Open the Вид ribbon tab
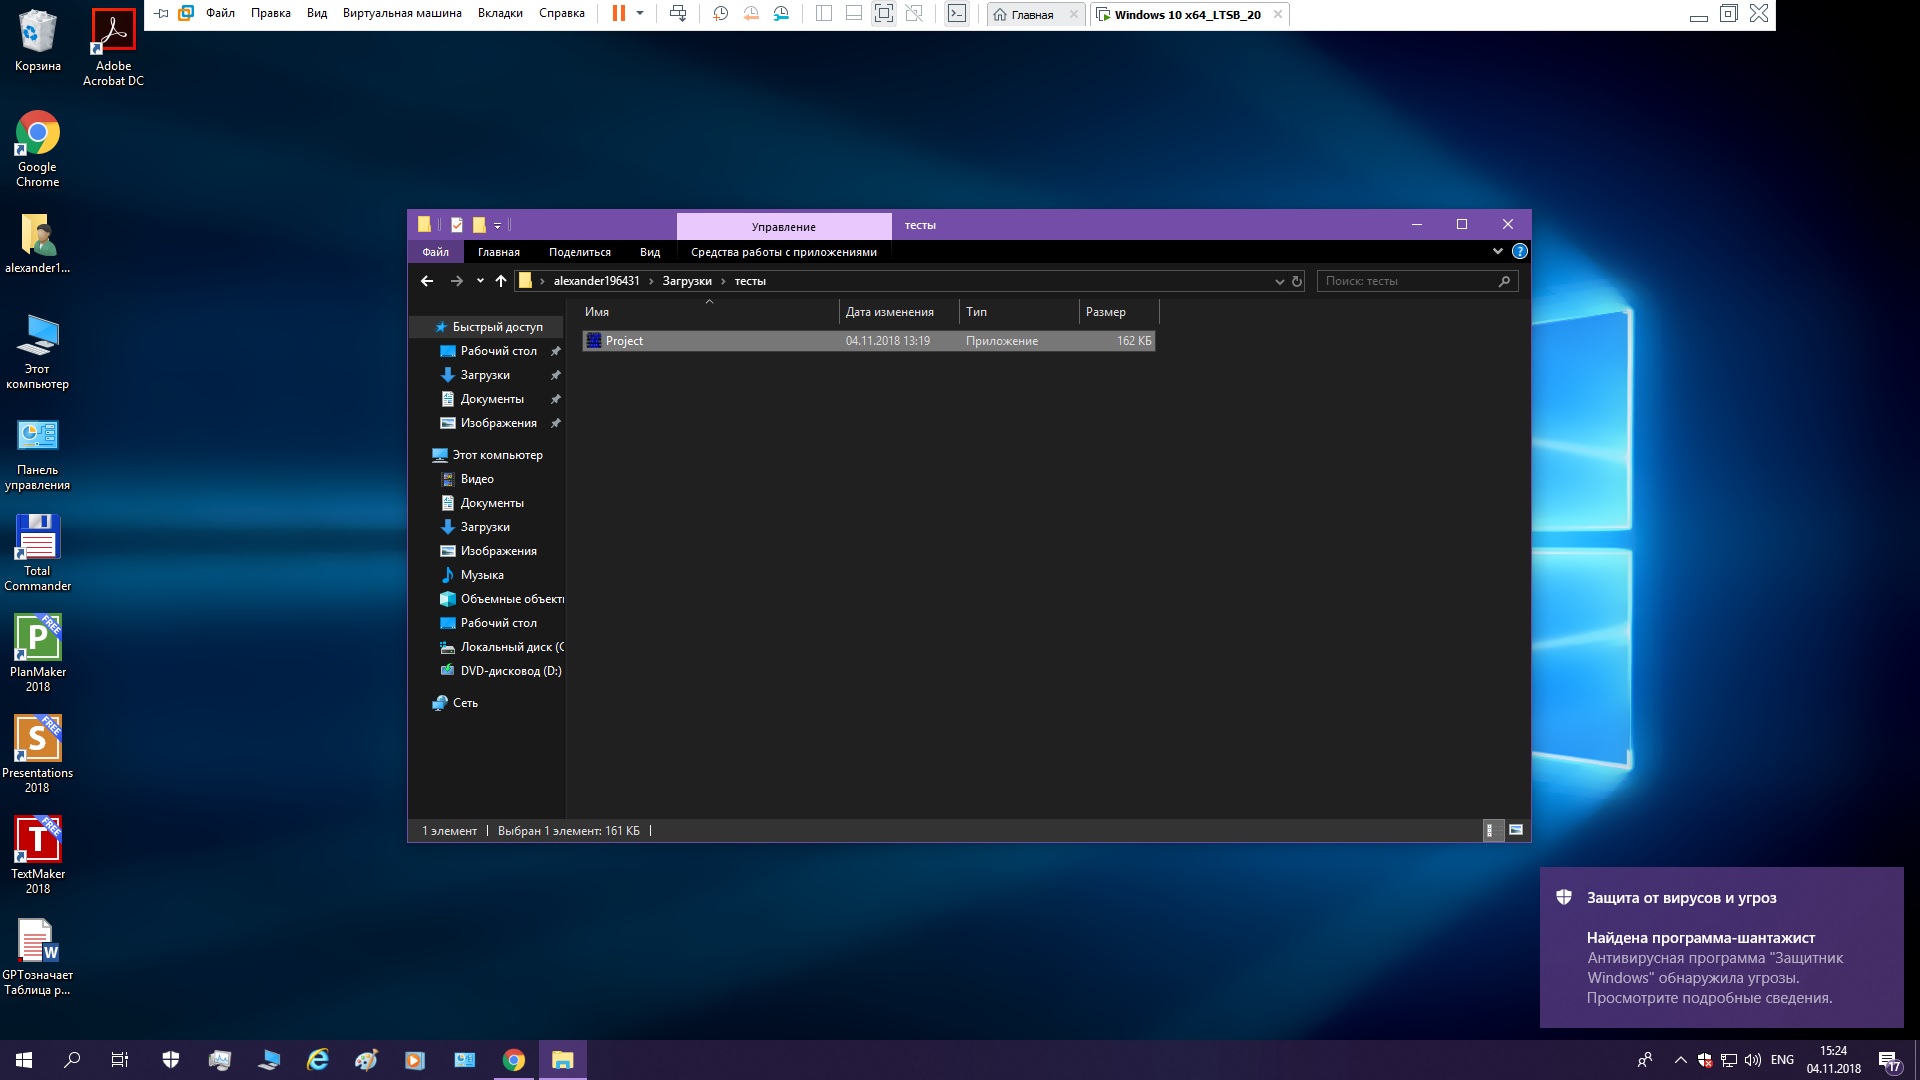This screenshot has width=1920, height=1080. (649, 252)
